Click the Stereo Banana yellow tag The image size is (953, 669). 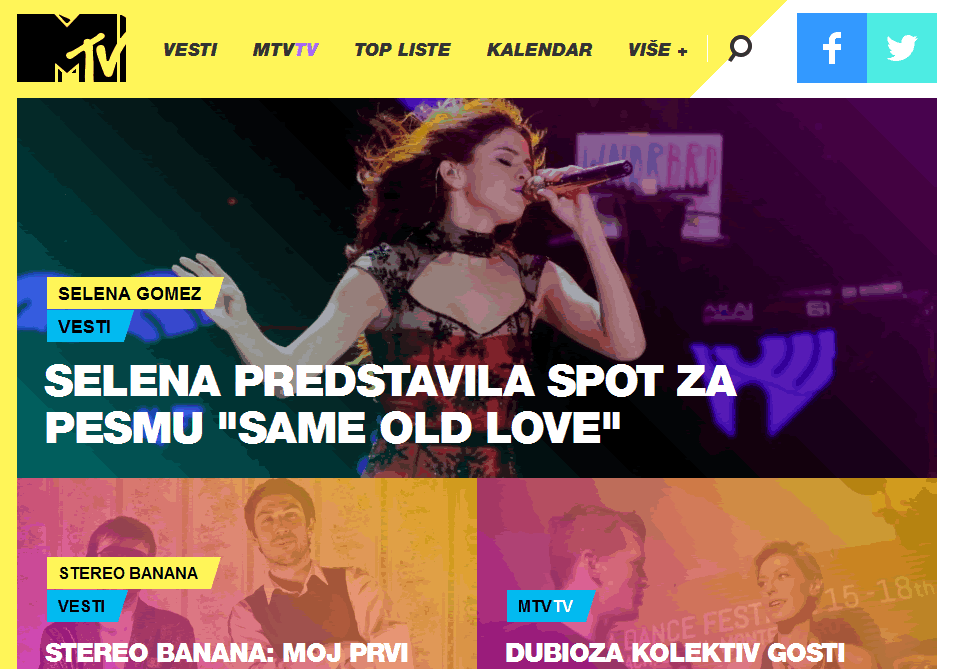click(x=134, y=573)
